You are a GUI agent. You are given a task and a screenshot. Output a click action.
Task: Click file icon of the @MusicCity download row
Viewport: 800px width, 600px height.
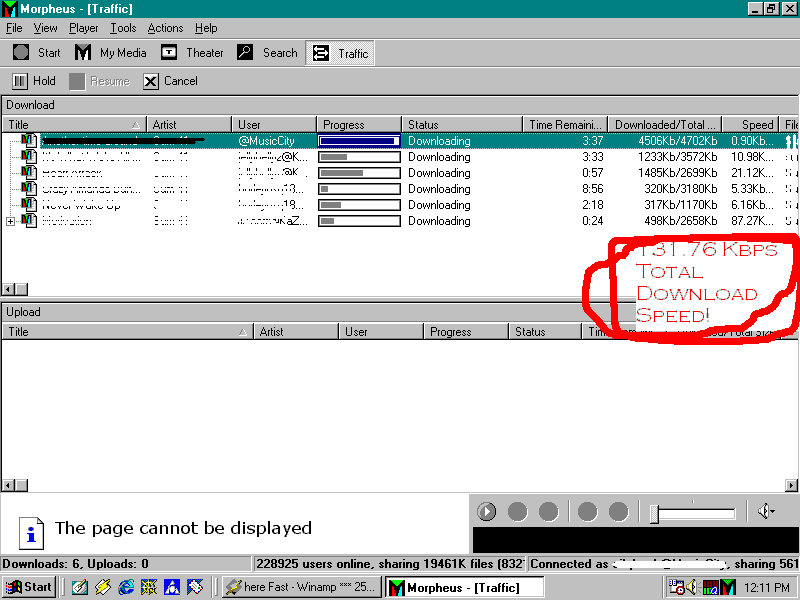coord(29,140)
